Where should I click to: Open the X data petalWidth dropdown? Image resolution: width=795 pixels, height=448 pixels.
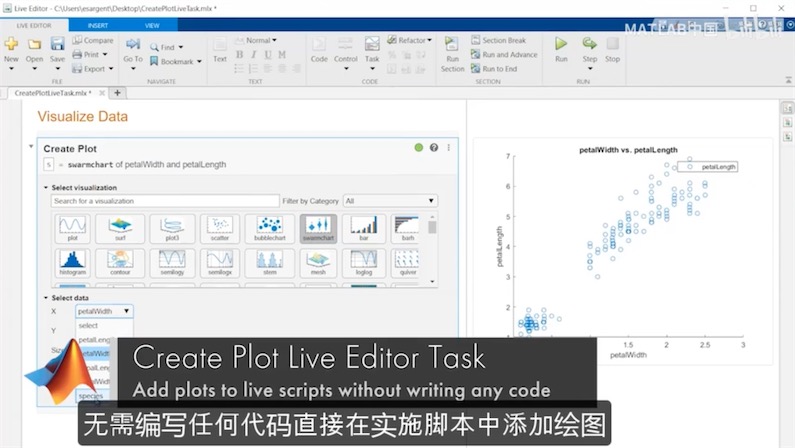pos(104,311)
